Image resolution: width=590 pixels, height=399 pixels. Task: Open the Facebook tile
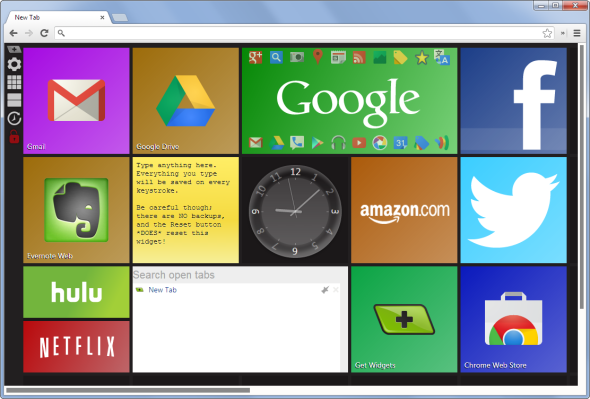[x=514, y=101]
